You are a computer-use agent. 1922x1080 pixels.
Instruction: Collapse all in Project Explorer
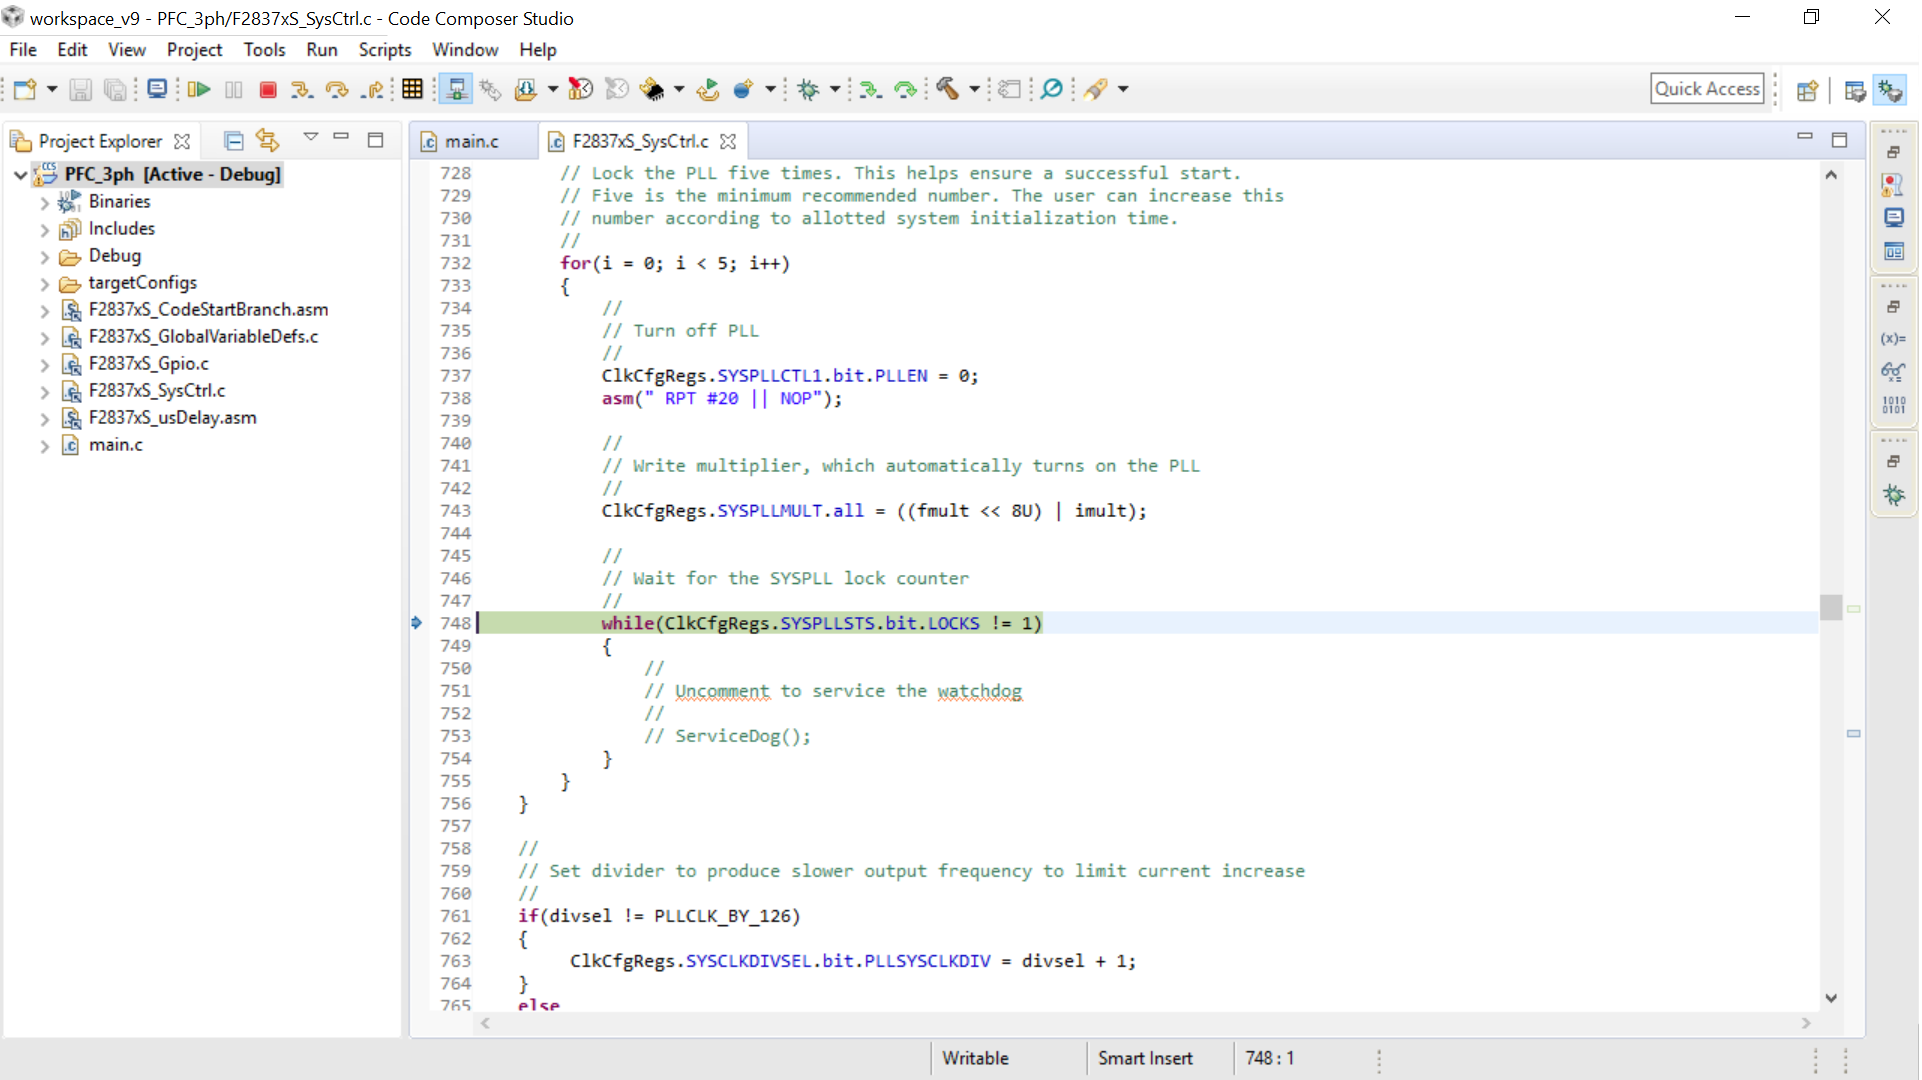click(x=234, y=141)
